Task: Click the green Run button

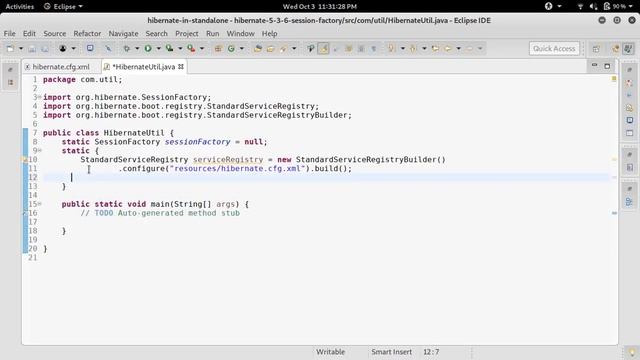Action: pyautogui.click(x=148, y=49)
